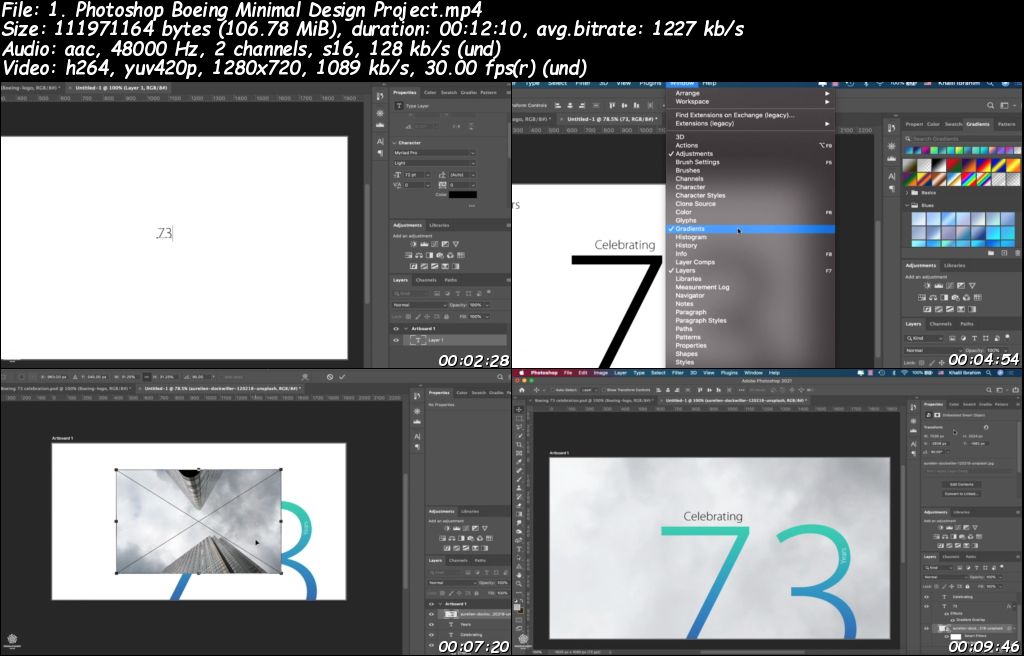This screenshot has height=656, width=1024.
Task: Add a Brightness/Contrast adjustment in 04:54 frame
Action: click(927, 286)
